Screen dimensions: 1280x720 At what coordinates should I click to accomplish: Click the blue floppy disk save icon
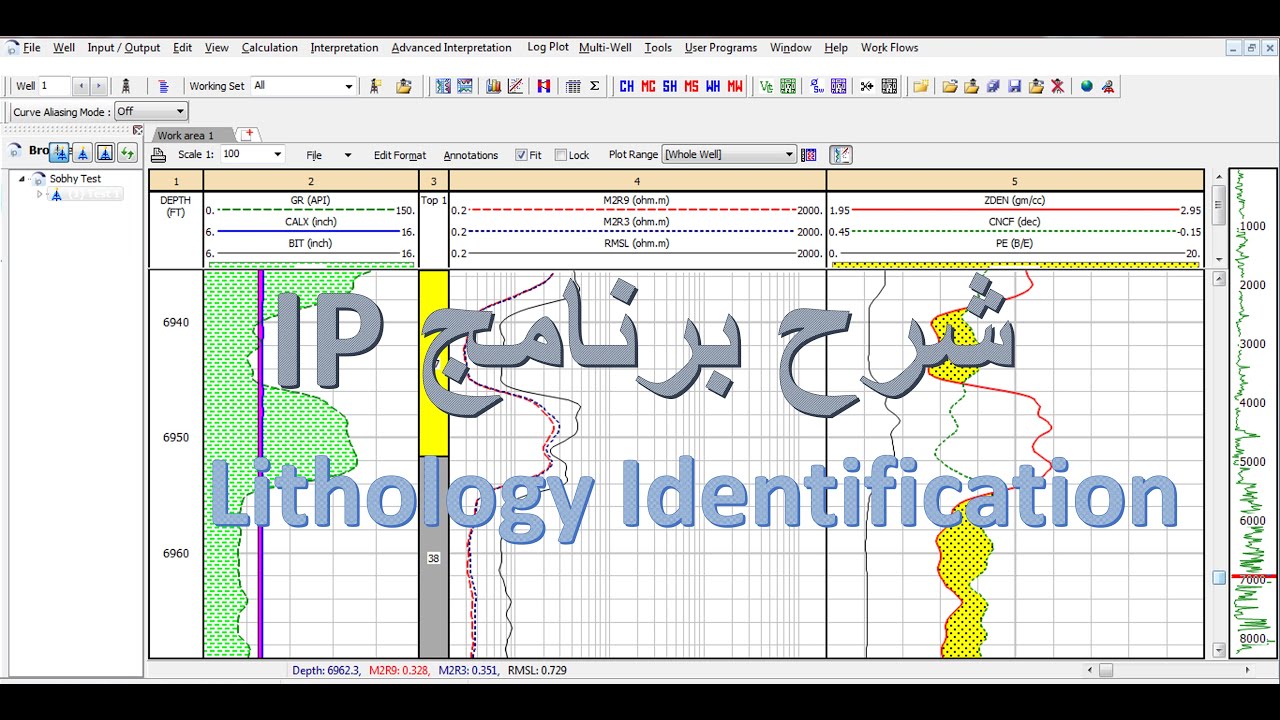(x=1015, y=86)
